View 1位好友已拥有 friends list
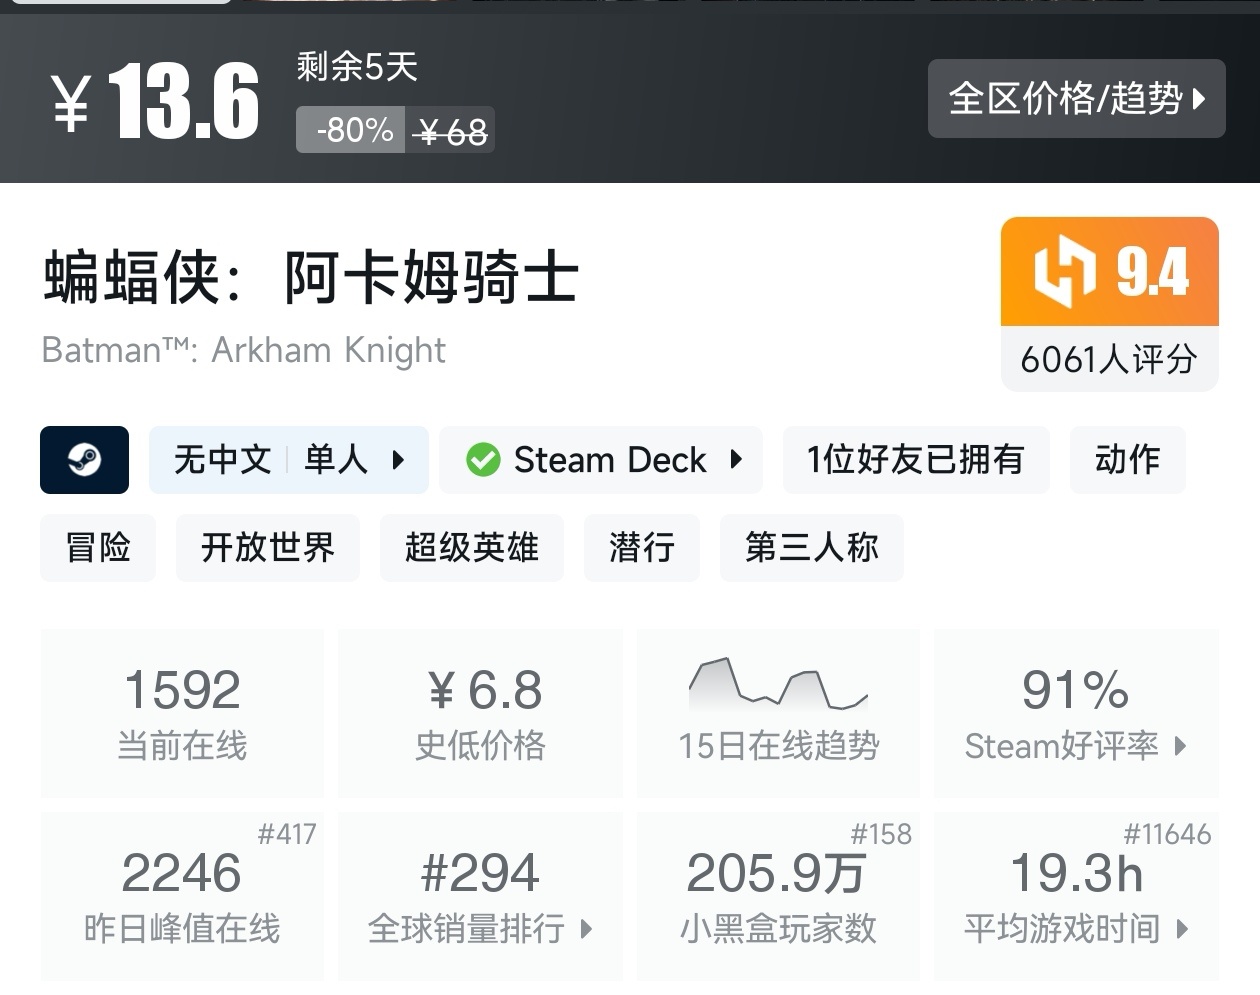Viewport: 1260px width, 995px height. tap(916, 460)
